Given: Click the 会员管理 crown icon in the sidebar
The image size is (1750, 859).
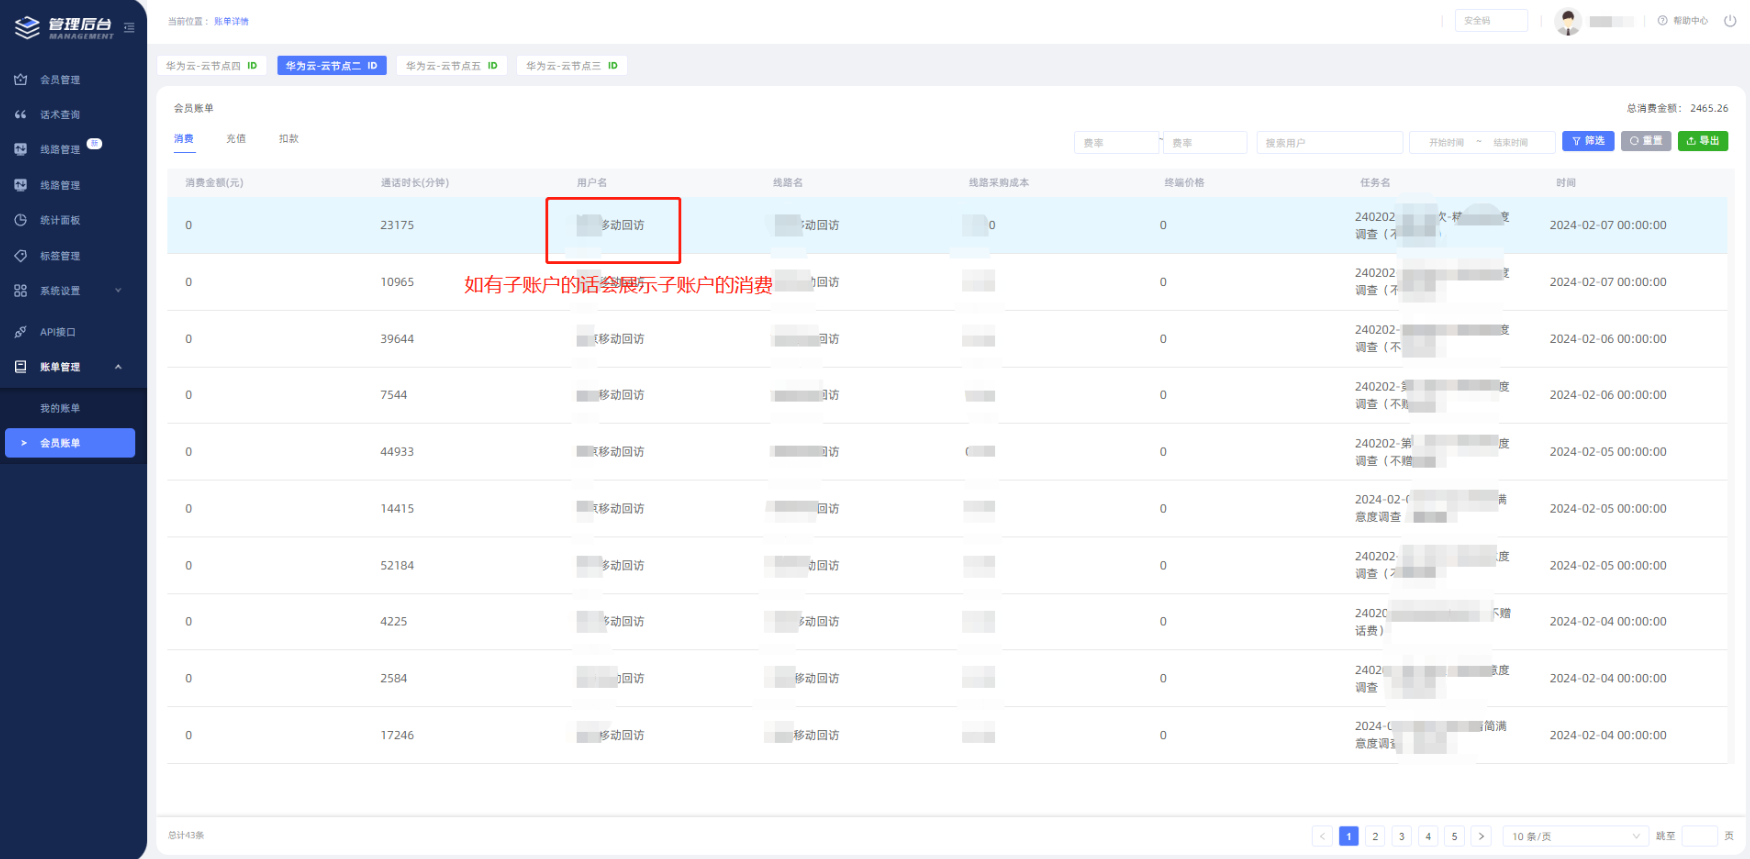Looking at the screenshot, I should [20, 79].
